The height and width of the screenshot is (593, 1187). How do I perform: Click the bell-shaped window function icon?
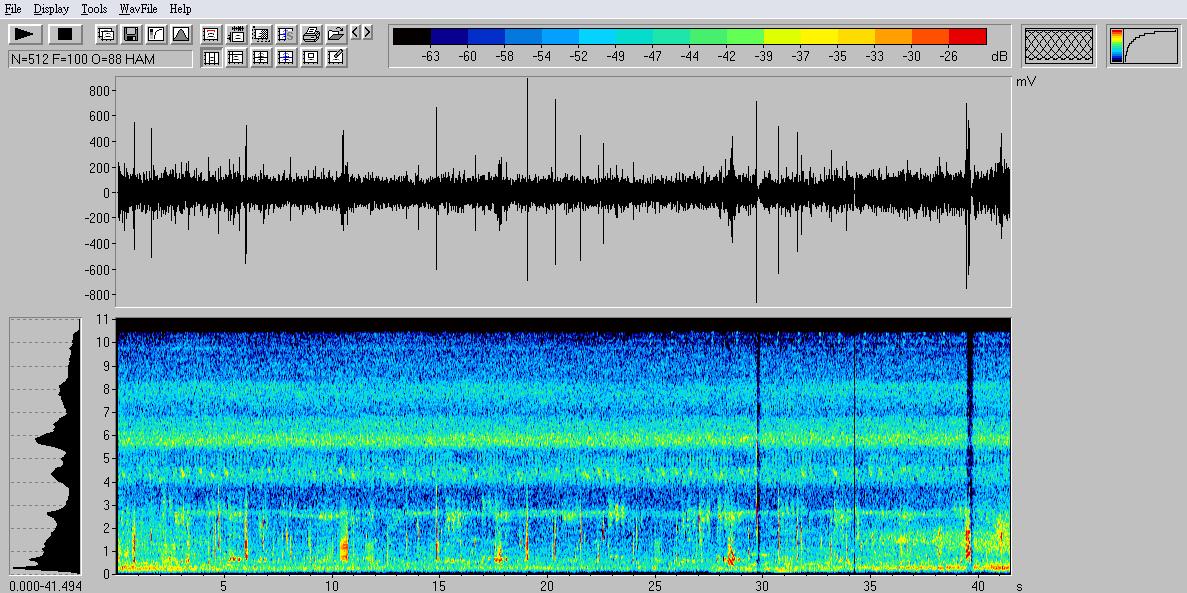(181, 34)
